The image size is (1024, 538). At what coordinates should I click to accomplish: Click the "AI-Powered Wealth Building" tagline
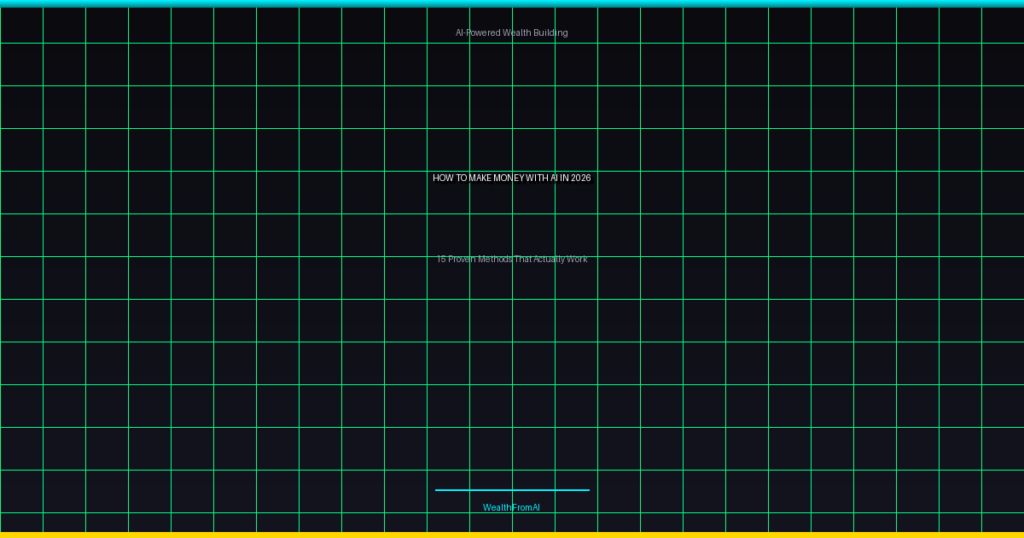(x=511, y=33)
